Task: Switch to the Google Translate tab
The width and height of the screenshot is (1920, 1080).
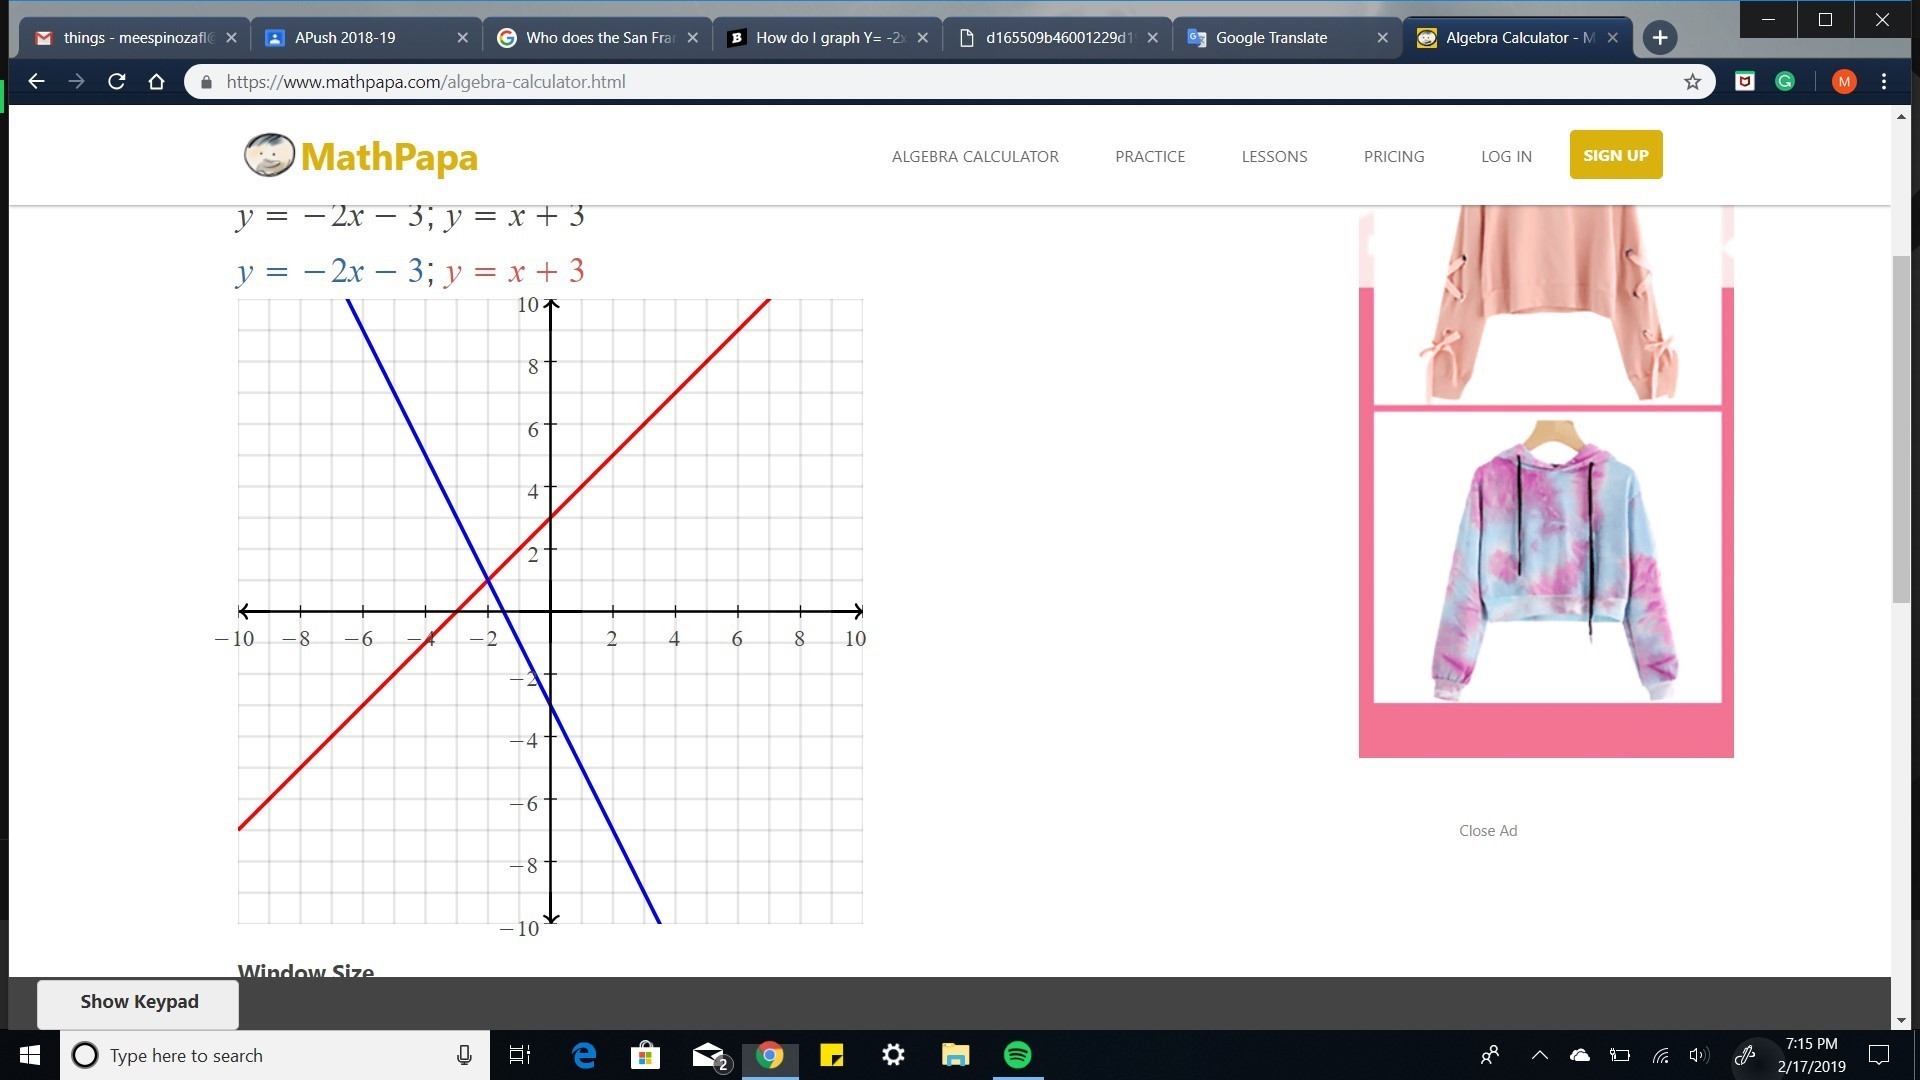Action: [x=1271, y=38]
